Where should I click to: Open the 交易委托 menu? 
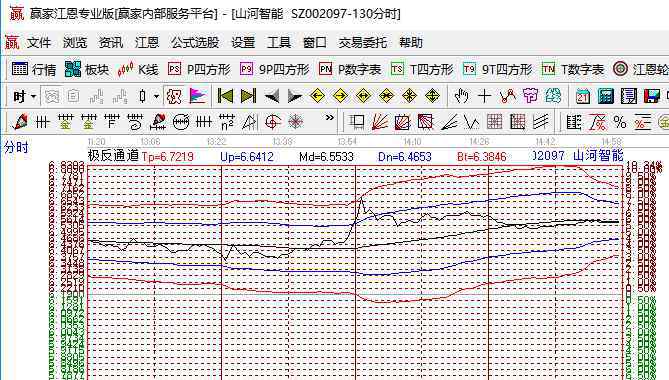click(x=363, y=43)
